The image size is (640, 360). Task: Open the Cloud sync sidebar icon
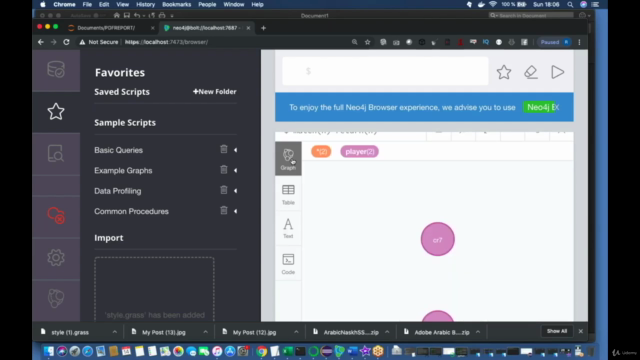(56, 215)
